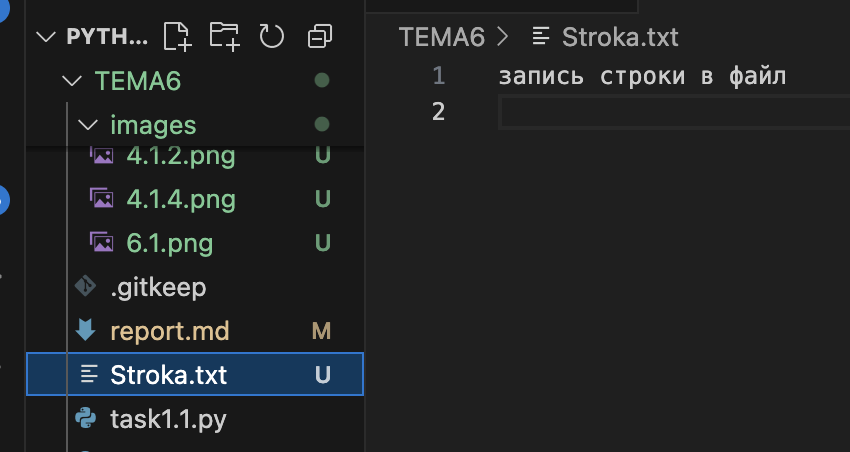Click the Python icon of task1.1.py
The width and height of the screenshot is (850, 452).
click(86, 419)
